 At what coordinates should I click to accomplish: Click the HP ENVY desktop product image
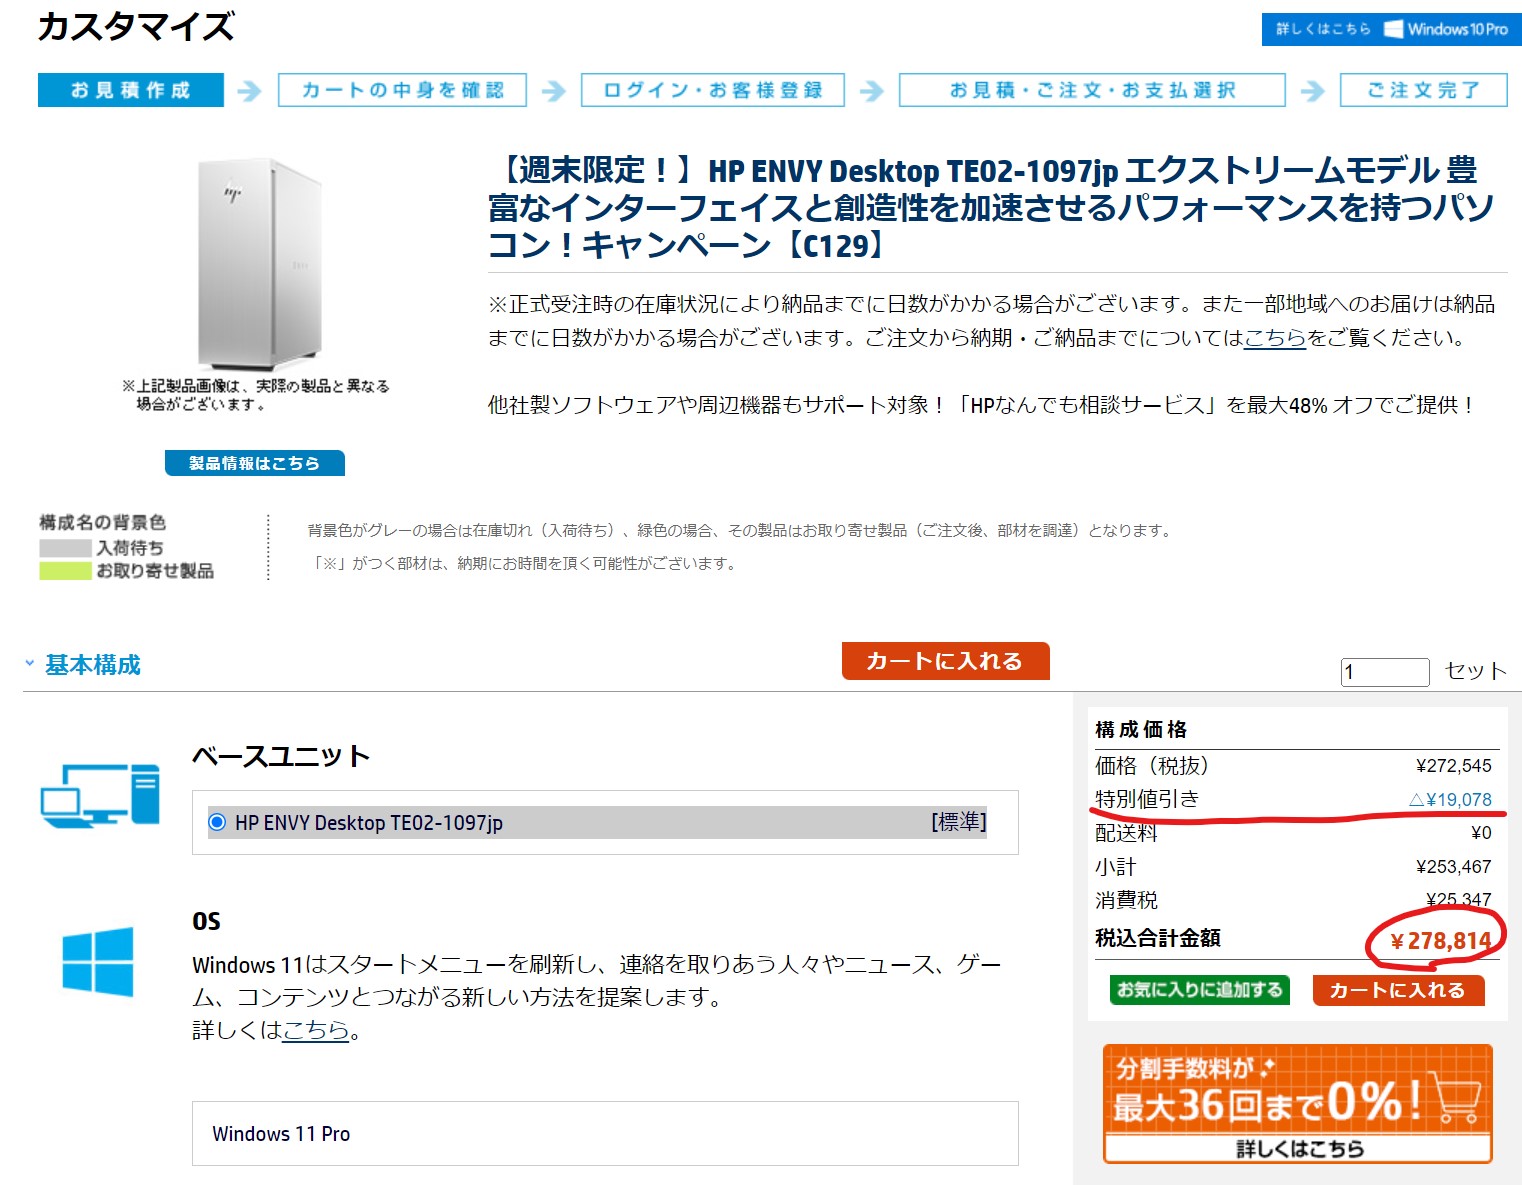pyautogui.click(x=258, y=264)
